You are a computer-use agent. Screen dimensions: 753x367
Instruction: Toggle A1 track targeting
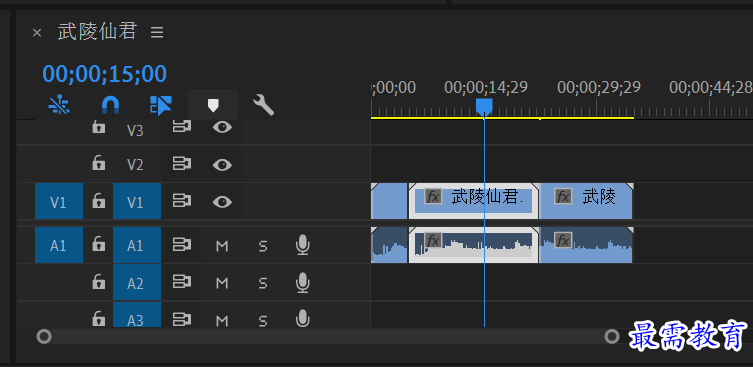(137, 245)
